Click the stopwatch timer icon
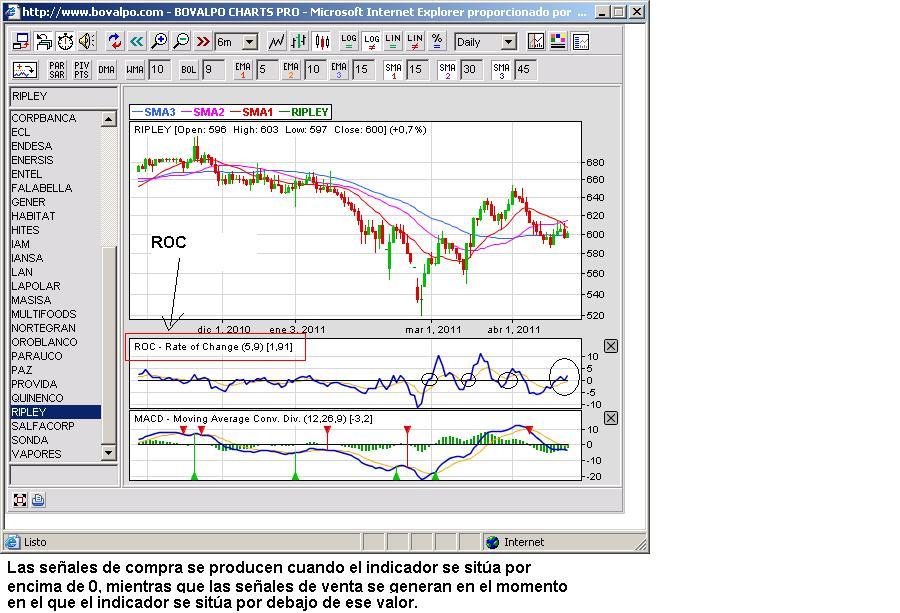Screen dimensions: 900x613 point(65,41)
